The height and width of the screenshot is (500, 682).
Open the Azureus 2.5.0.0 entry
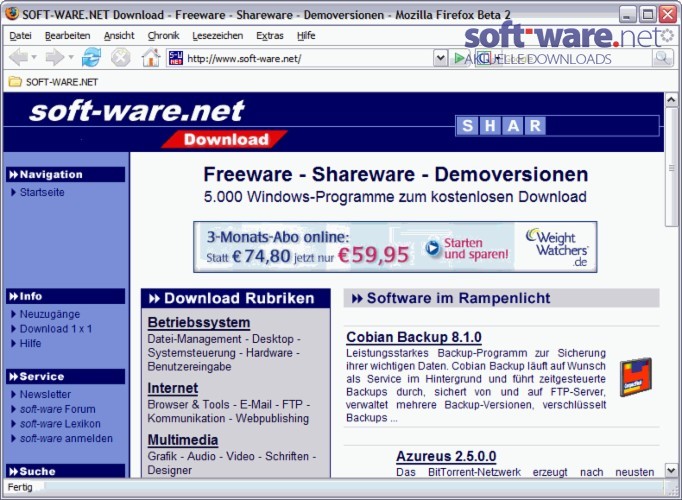(446, 456)
